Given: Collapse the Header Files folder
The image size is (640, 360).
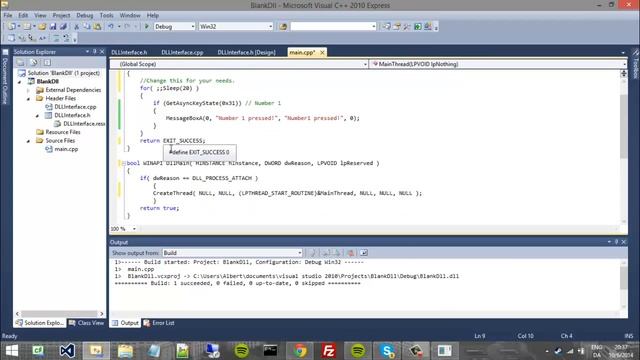Looking at the screenshot, I should 28,99.
